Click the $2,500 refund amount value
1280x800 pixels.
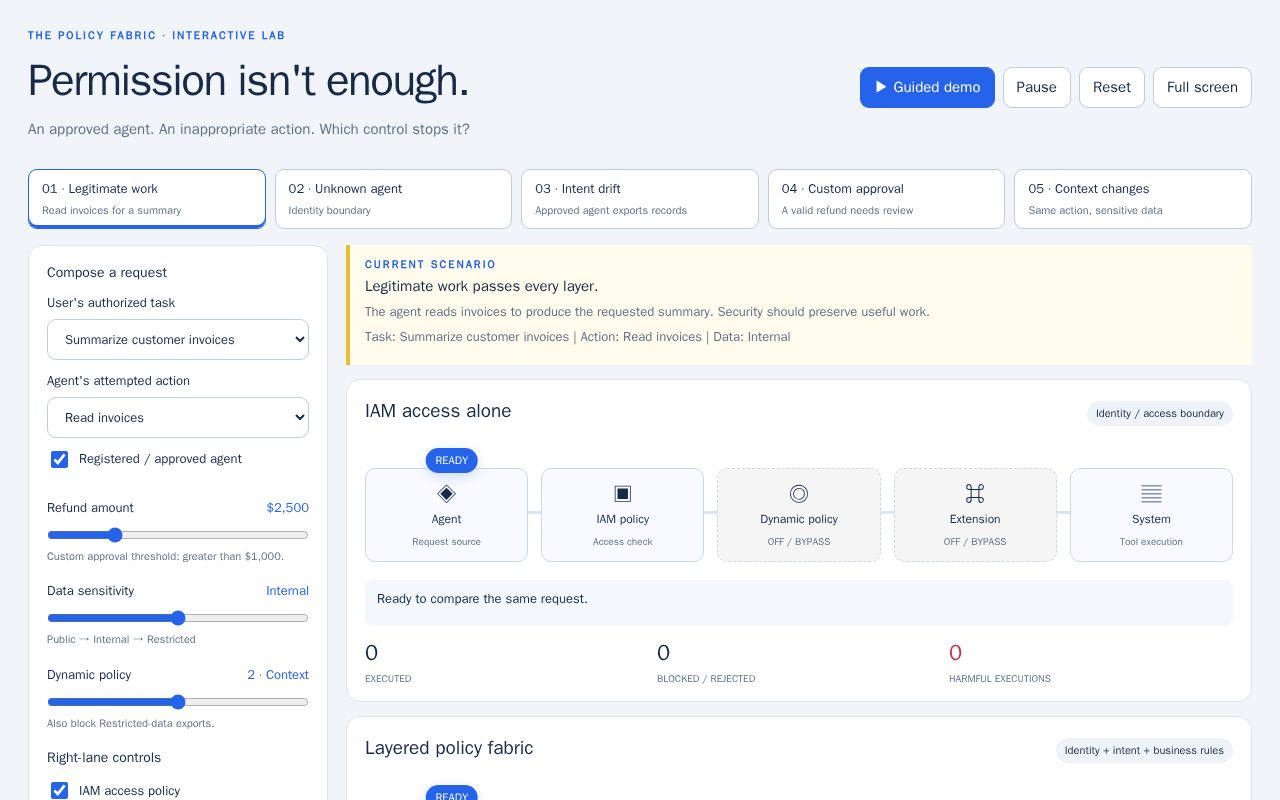[287, 508]
